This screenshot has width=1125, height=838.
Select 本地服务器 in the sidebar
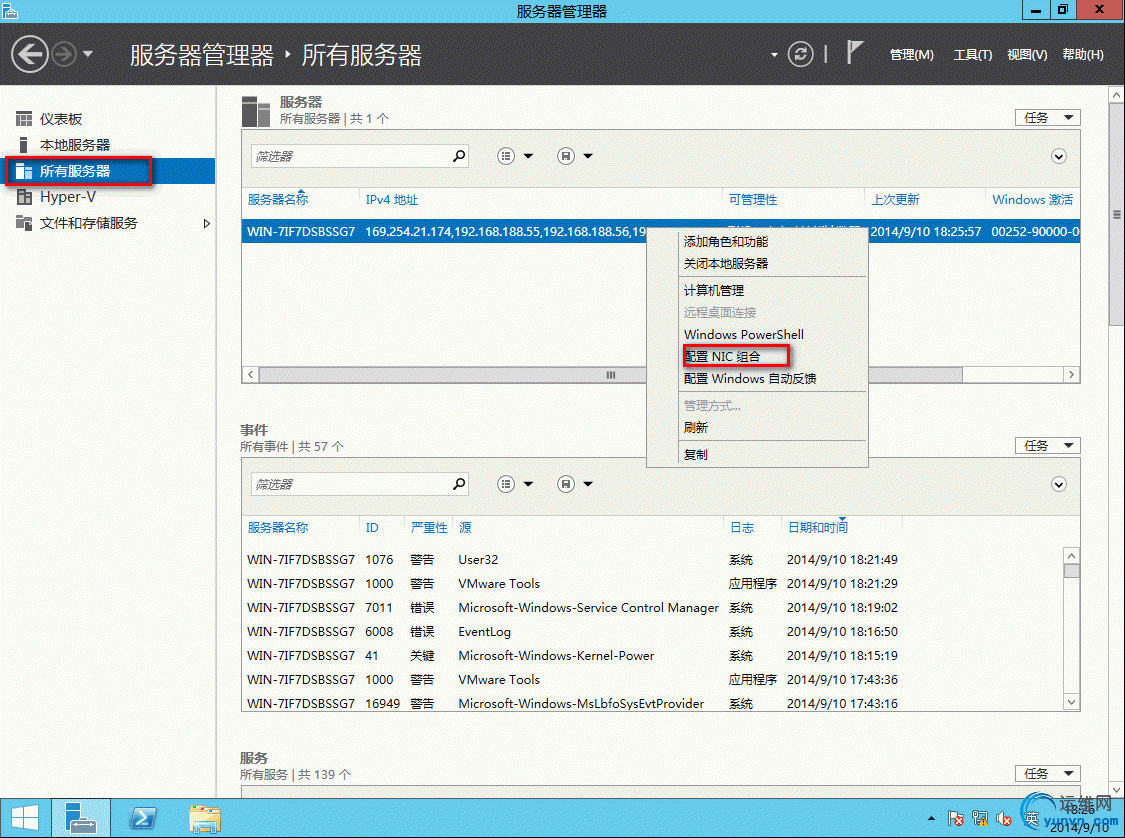pyautogui.click(x=75, y=145)
